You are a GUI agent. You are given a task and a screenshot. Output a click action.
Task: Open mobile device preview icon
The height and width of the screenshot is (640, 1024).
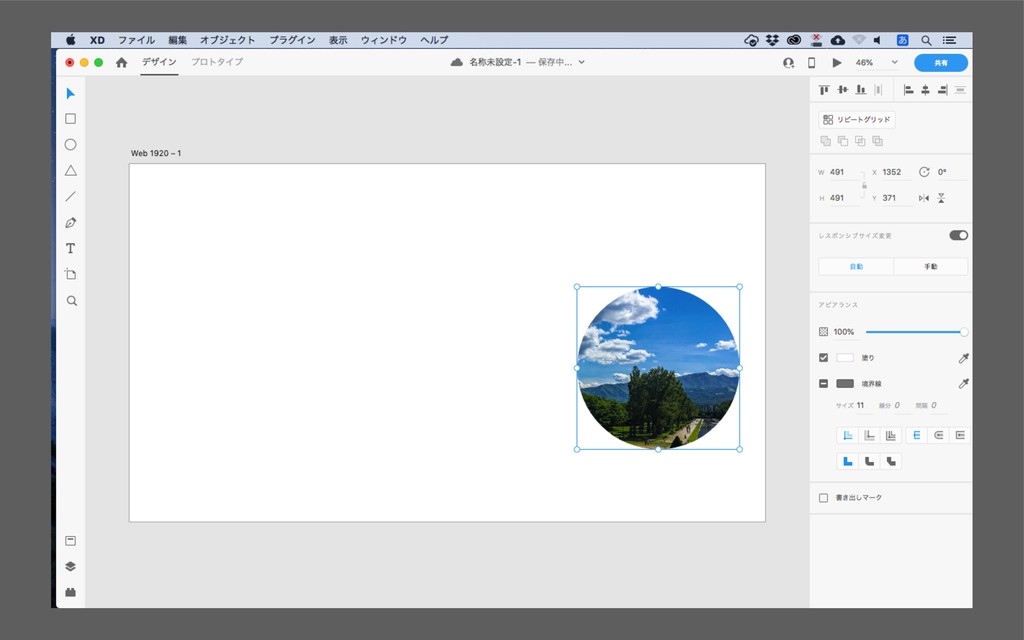[x=812, y=63]
